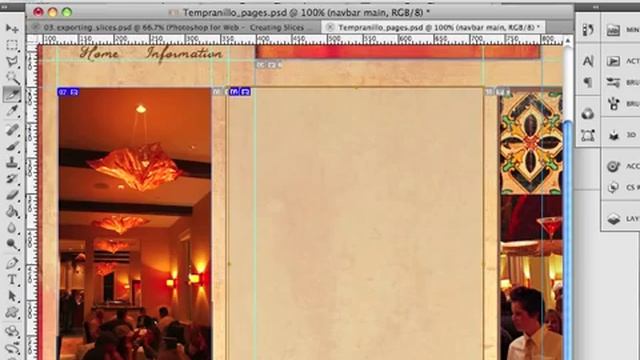Image resolution: width=640 pixels, height=360 pixels.
Task: Select the Clone Stamp tool
Action: click(12, 162)
